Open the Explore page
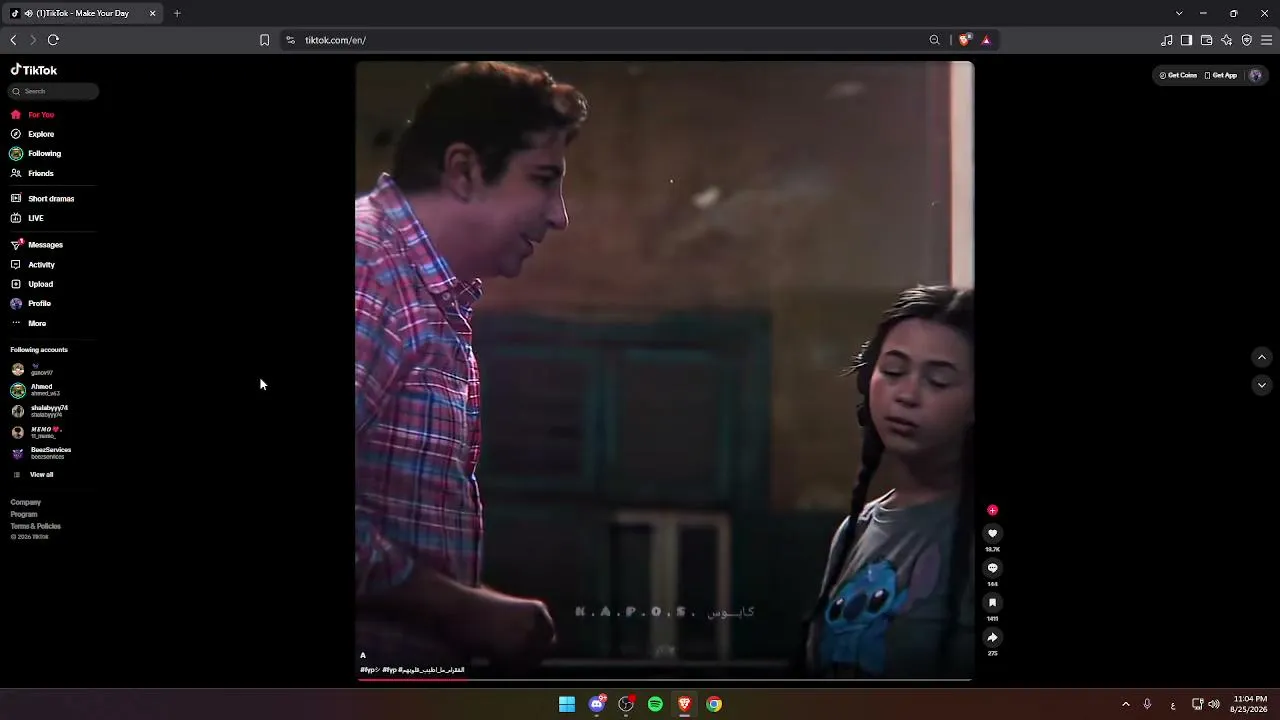This screenshot has width=1280, height=720. pos(32,134)
